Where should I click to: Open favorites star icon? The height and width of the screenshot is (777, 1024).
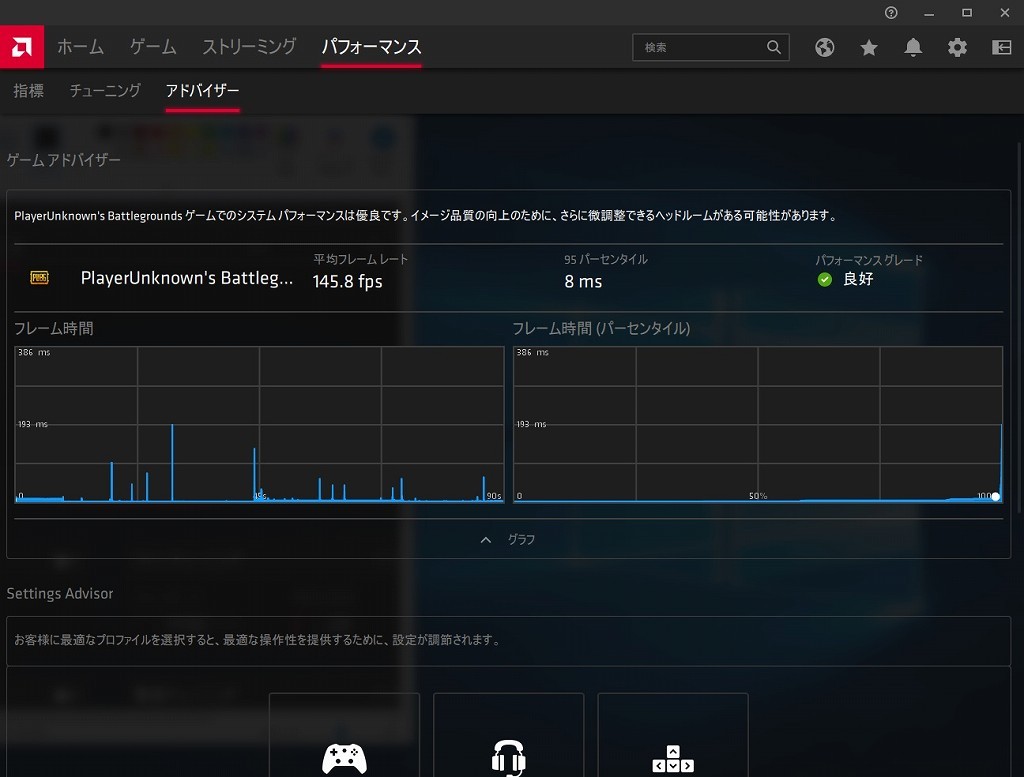(869, 47)
